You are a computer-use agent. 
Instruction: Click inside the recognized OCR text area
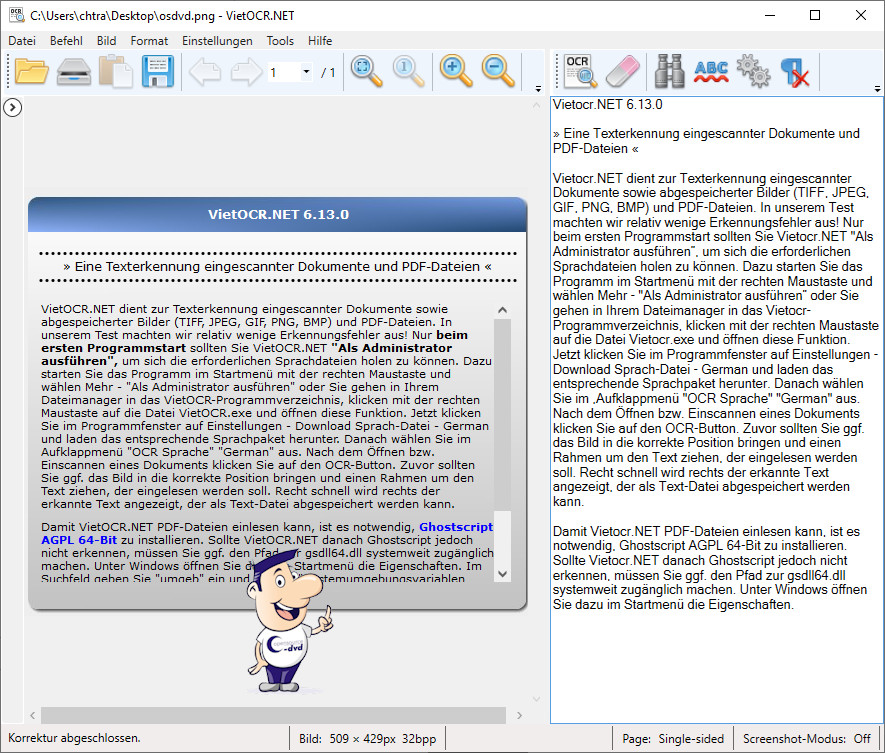point(715,660)
